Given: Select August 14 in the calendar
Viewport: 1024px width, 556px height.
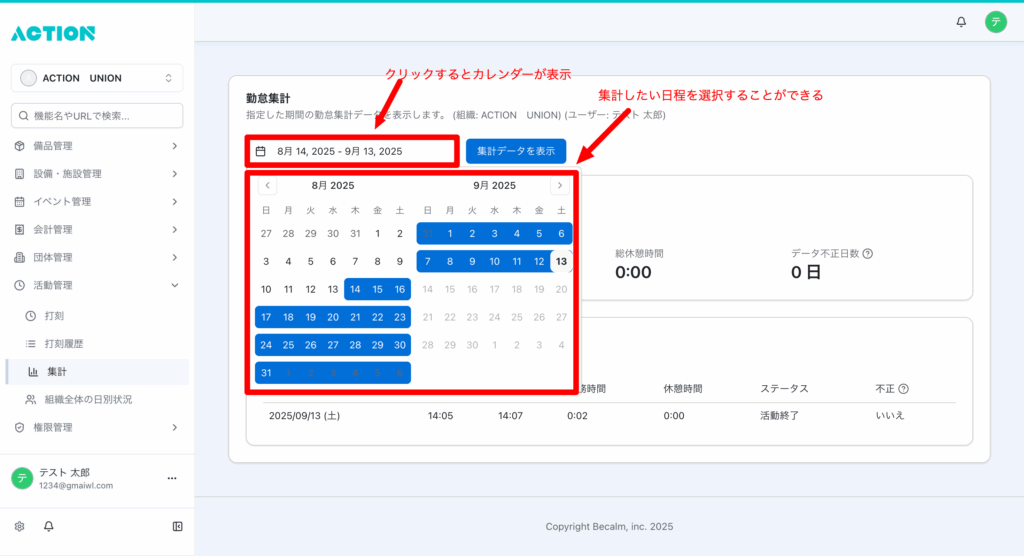Looking at the screenshot, I should [355, 289].
